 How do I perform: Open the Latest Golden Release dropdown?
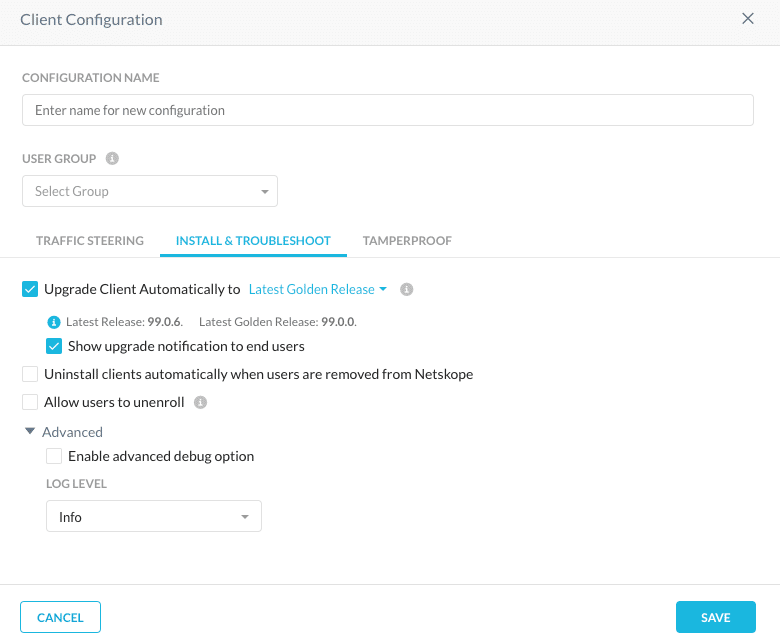317,289
